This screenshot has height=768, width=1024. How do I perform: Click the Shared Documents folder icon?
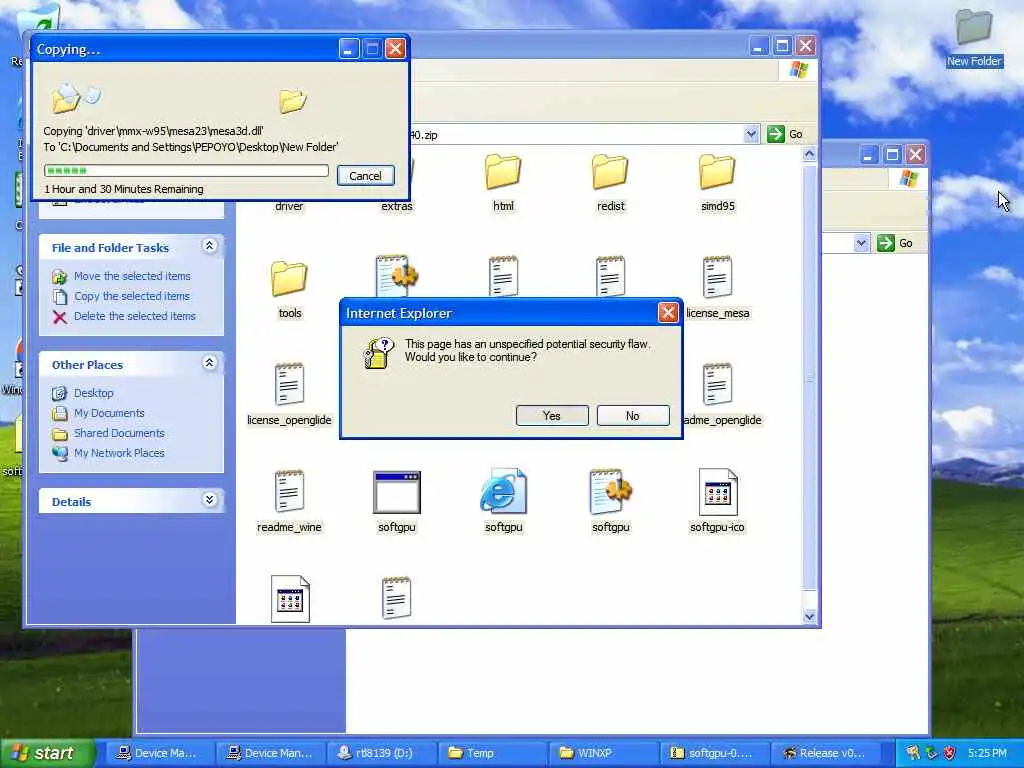(59, 434)
